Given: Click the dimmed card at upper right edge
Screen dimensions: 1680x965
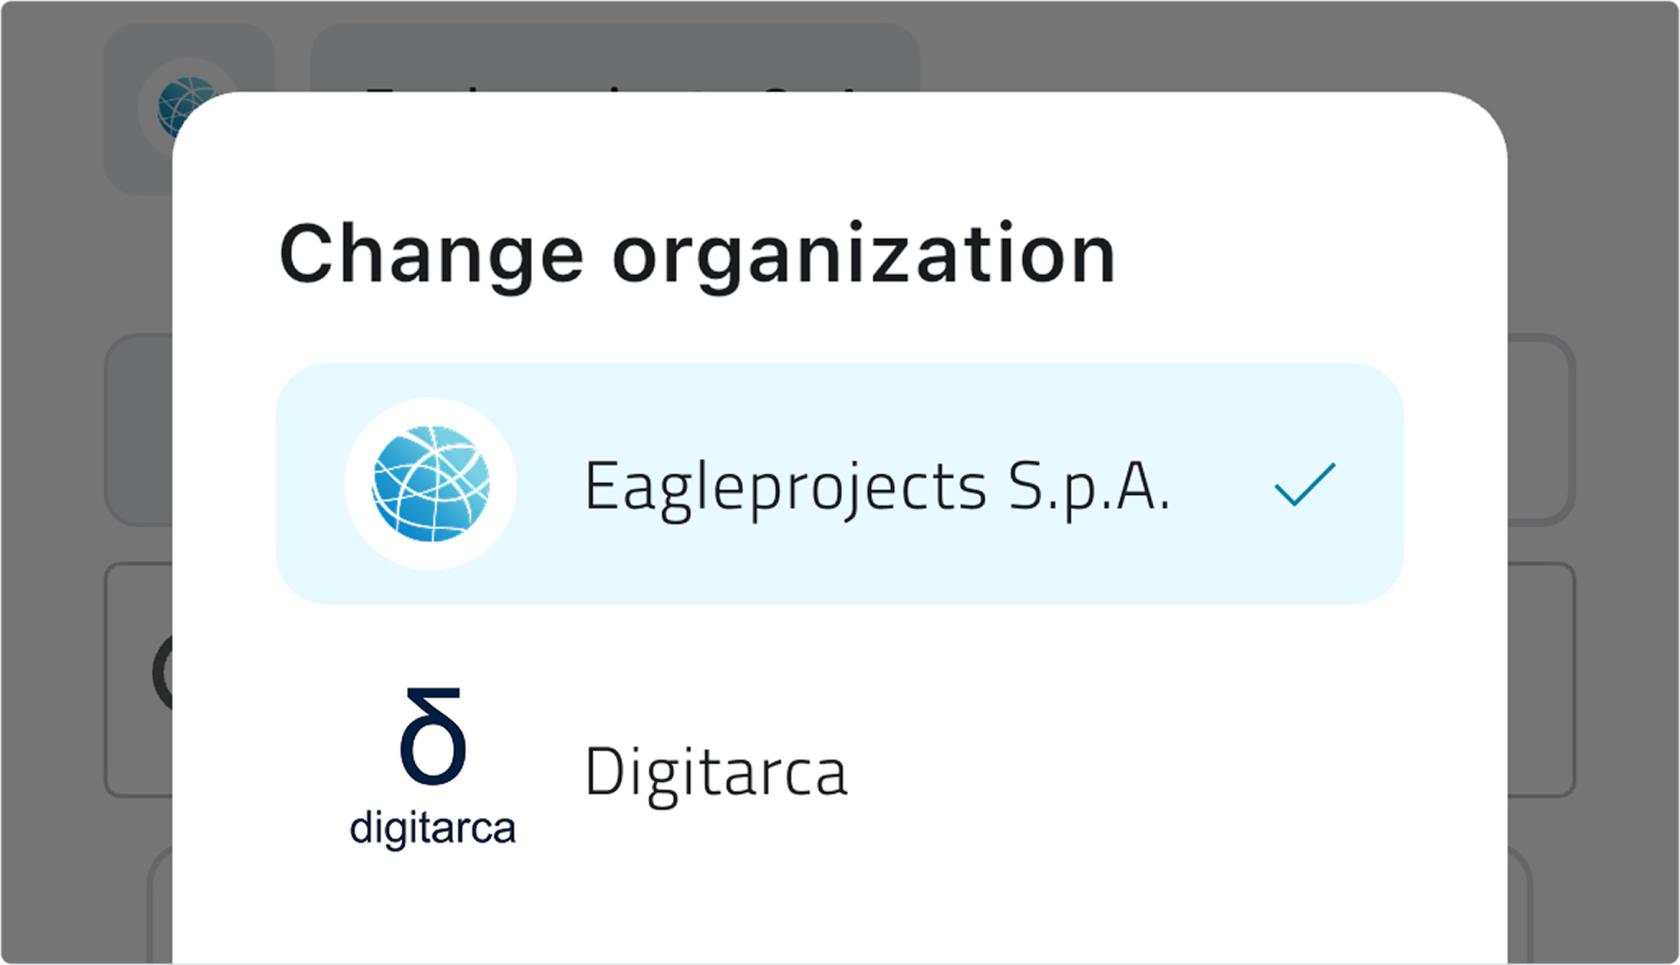Looking at the screenshot, I should click(1540, 430).
